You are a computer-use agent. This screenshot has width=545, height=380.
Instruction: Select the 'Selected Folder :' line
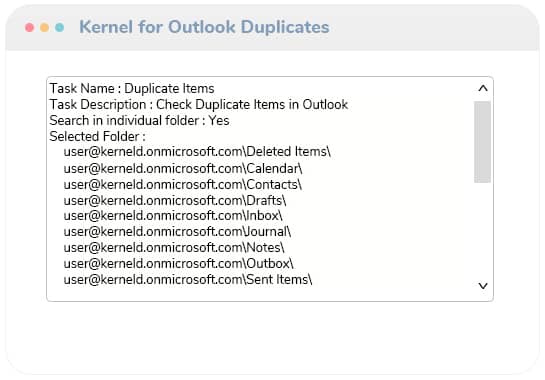(x=97, y=137)
